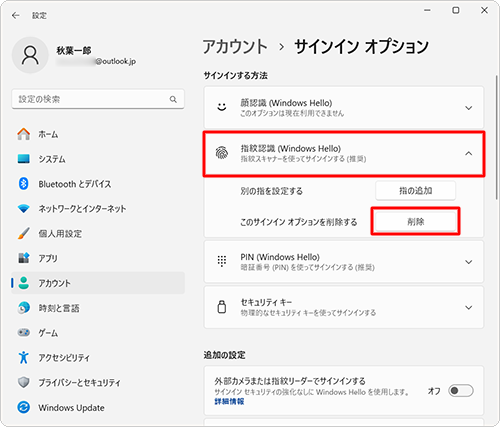Viewport: 500px width, 427px height.
Task: Select 時刻と言語 in sidebar
Action: [98, 308]
